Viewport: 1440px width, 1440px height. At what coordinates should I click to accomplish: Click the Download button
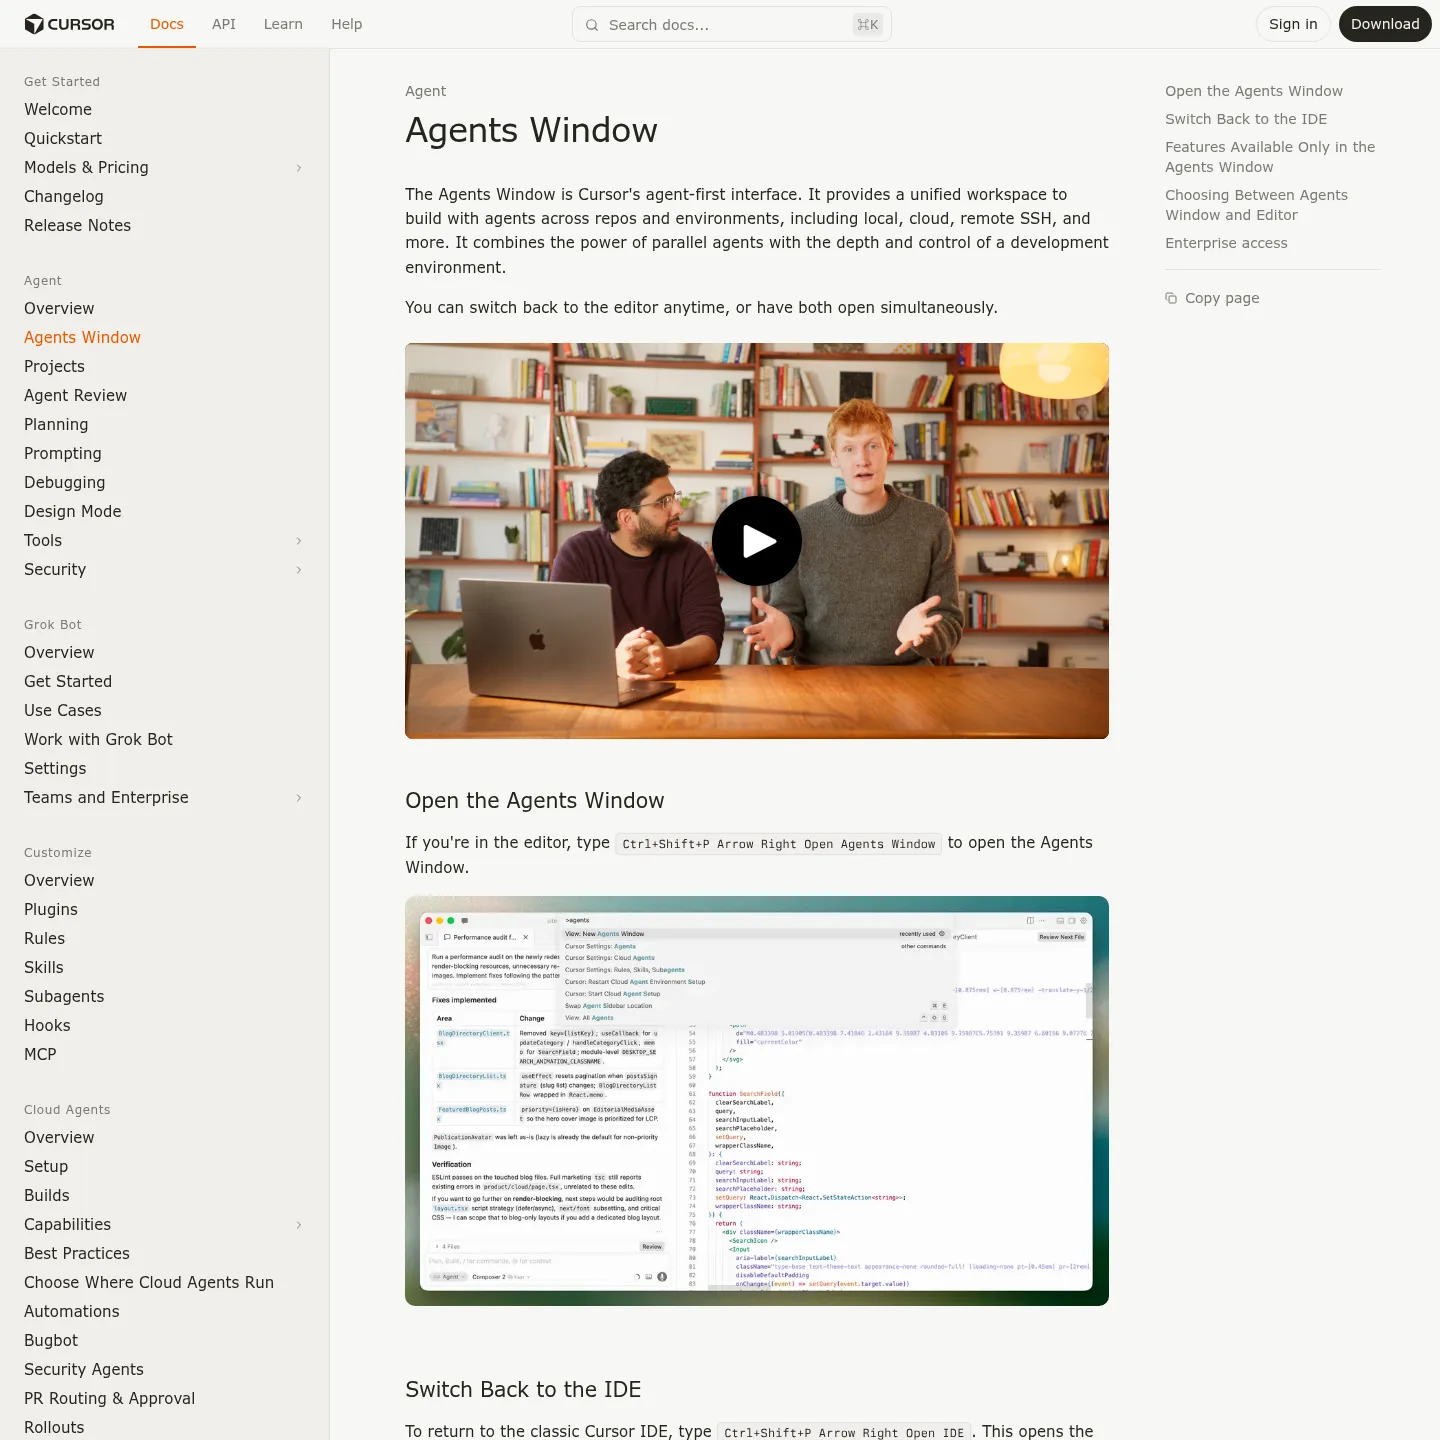click(1385, 24)
